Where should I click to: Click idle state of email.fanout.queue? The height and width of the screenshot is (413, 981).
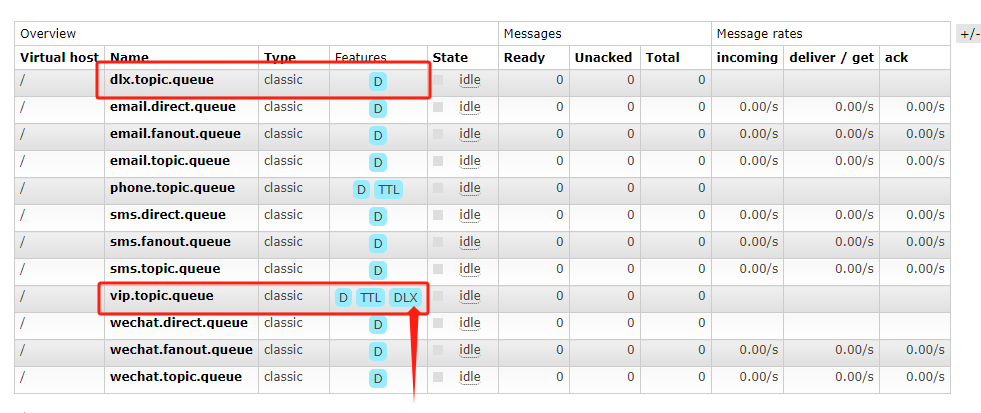[x=469, y=134]
